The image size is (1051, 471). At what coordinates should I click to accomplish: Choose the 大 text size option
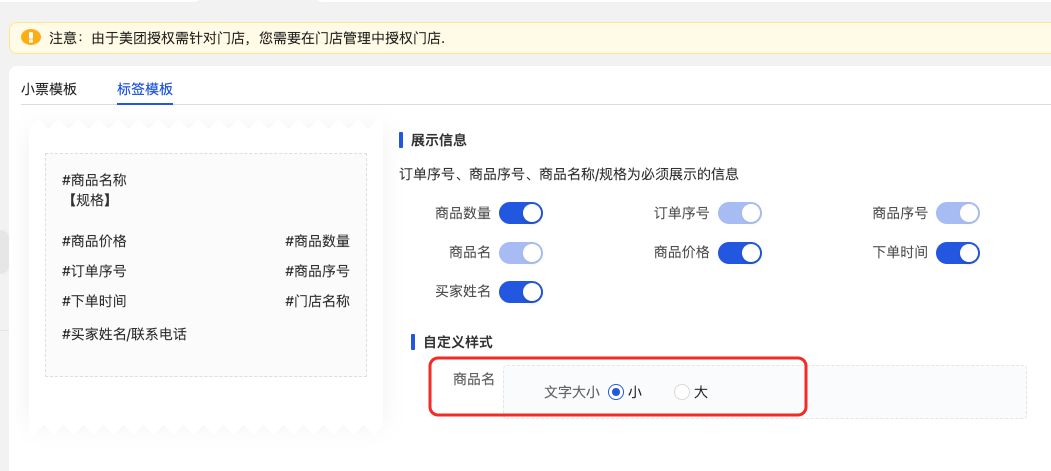(x=682, y=392)
